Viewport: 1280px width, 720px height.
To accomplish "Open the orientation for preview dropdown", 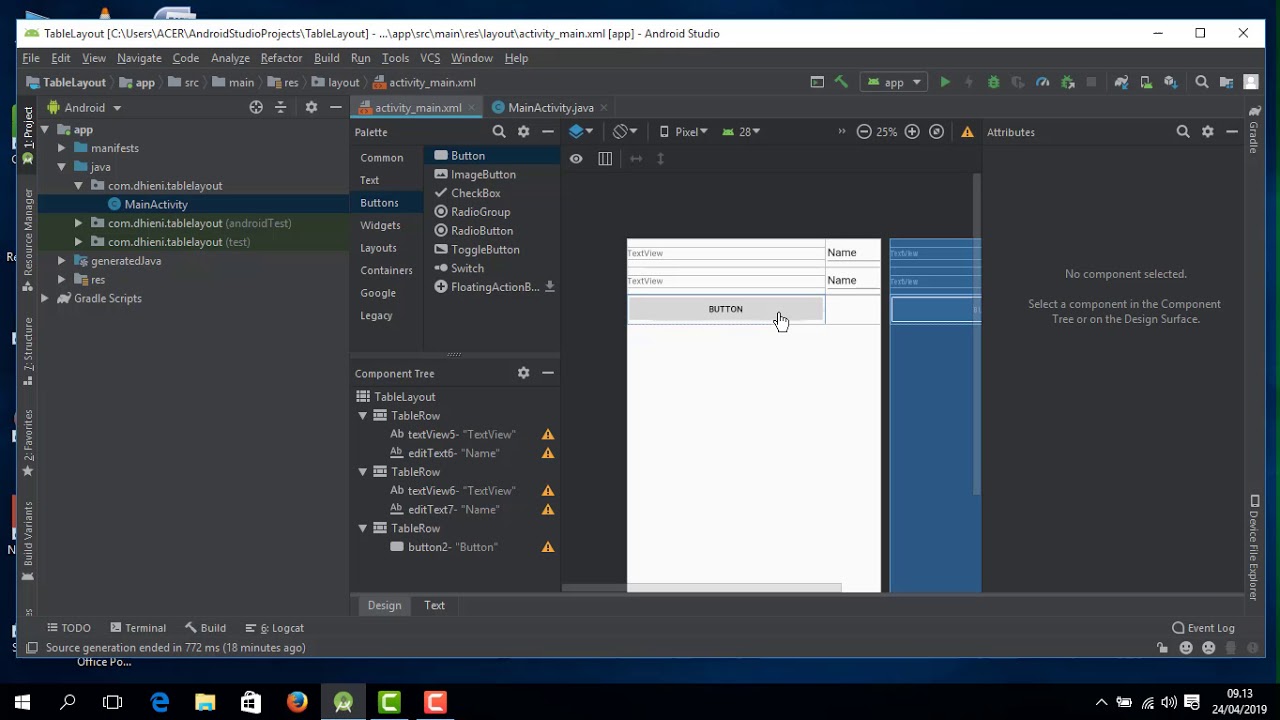I will point(625,132).
